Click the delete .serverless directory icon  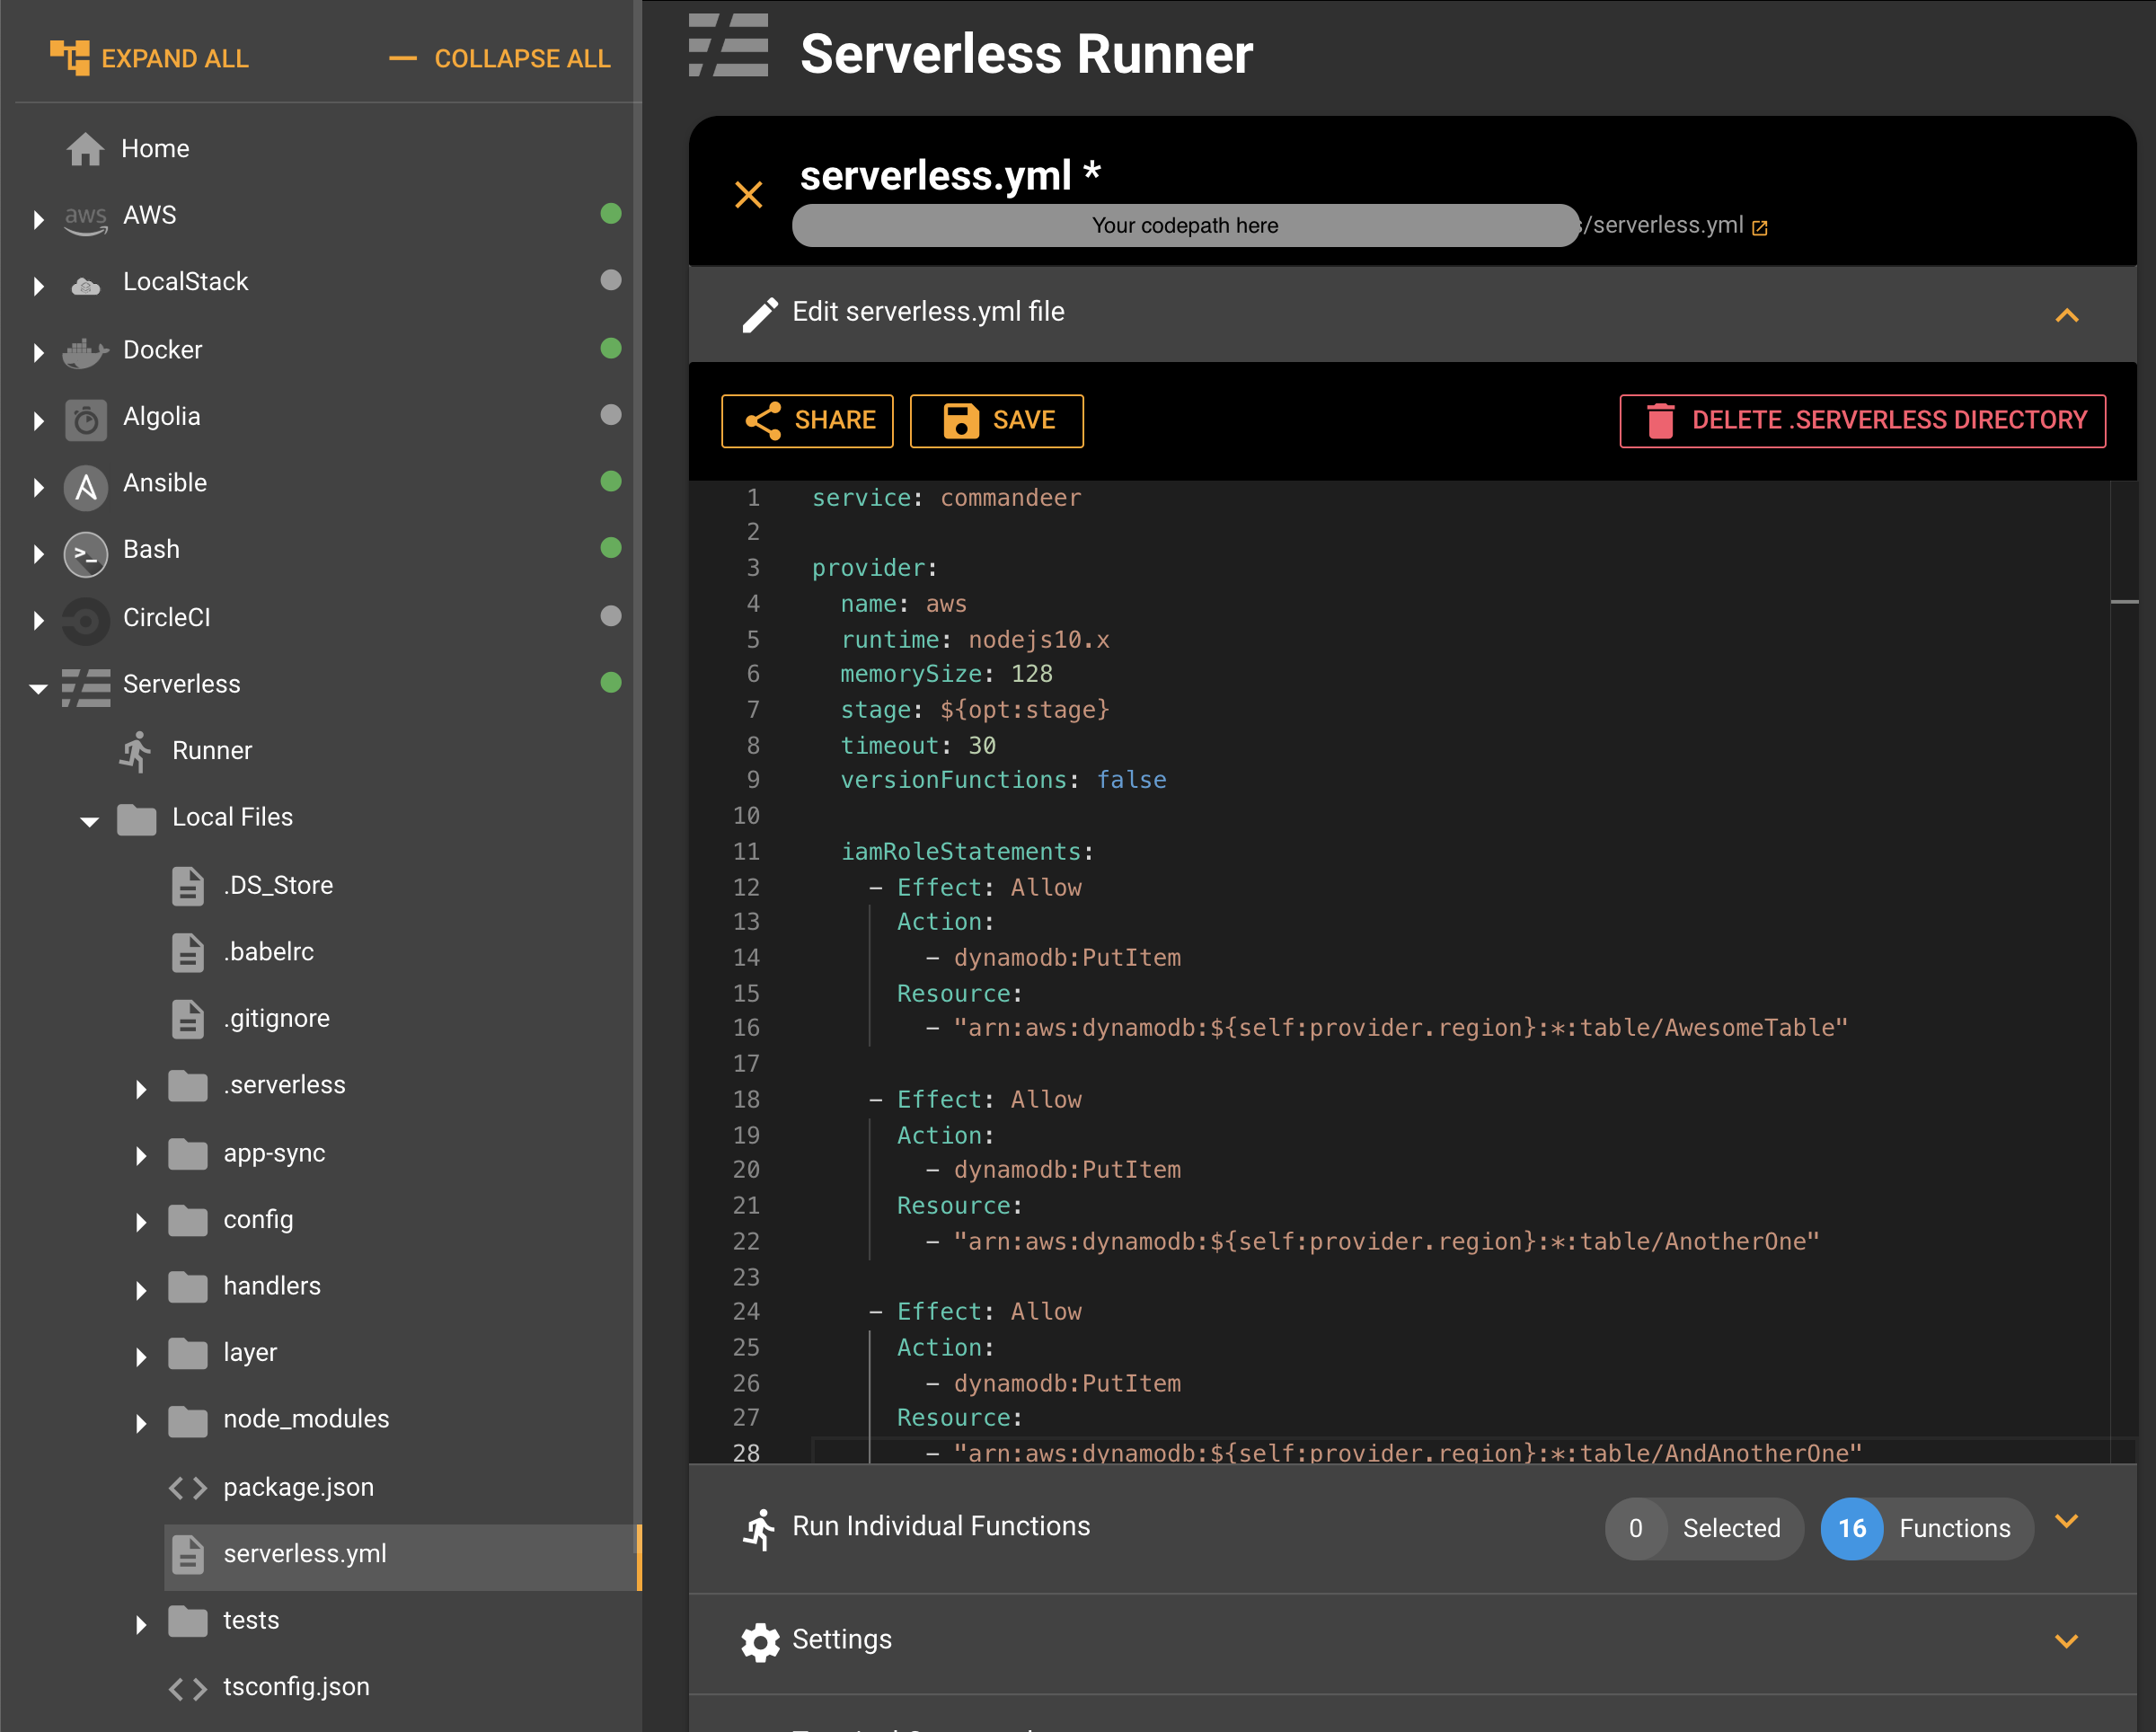(1661, 419)
